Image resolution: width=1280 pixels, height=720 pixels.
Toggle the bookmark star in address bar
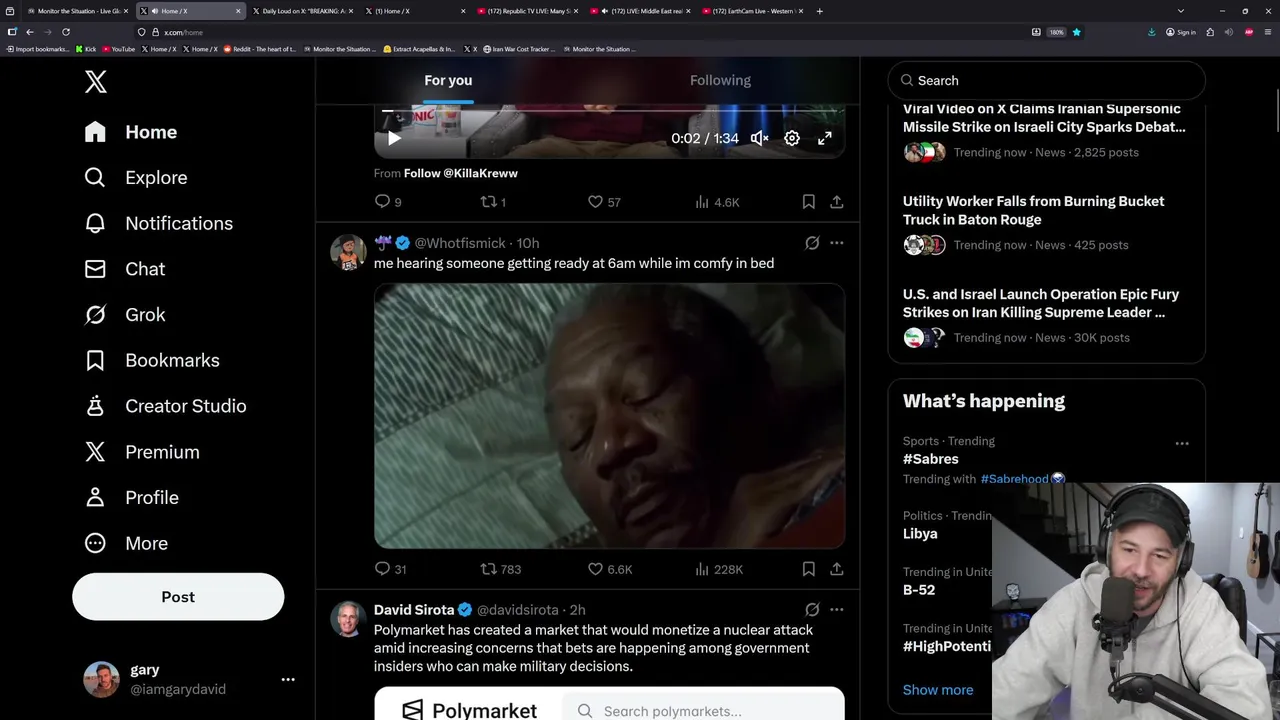[1077, 32]
